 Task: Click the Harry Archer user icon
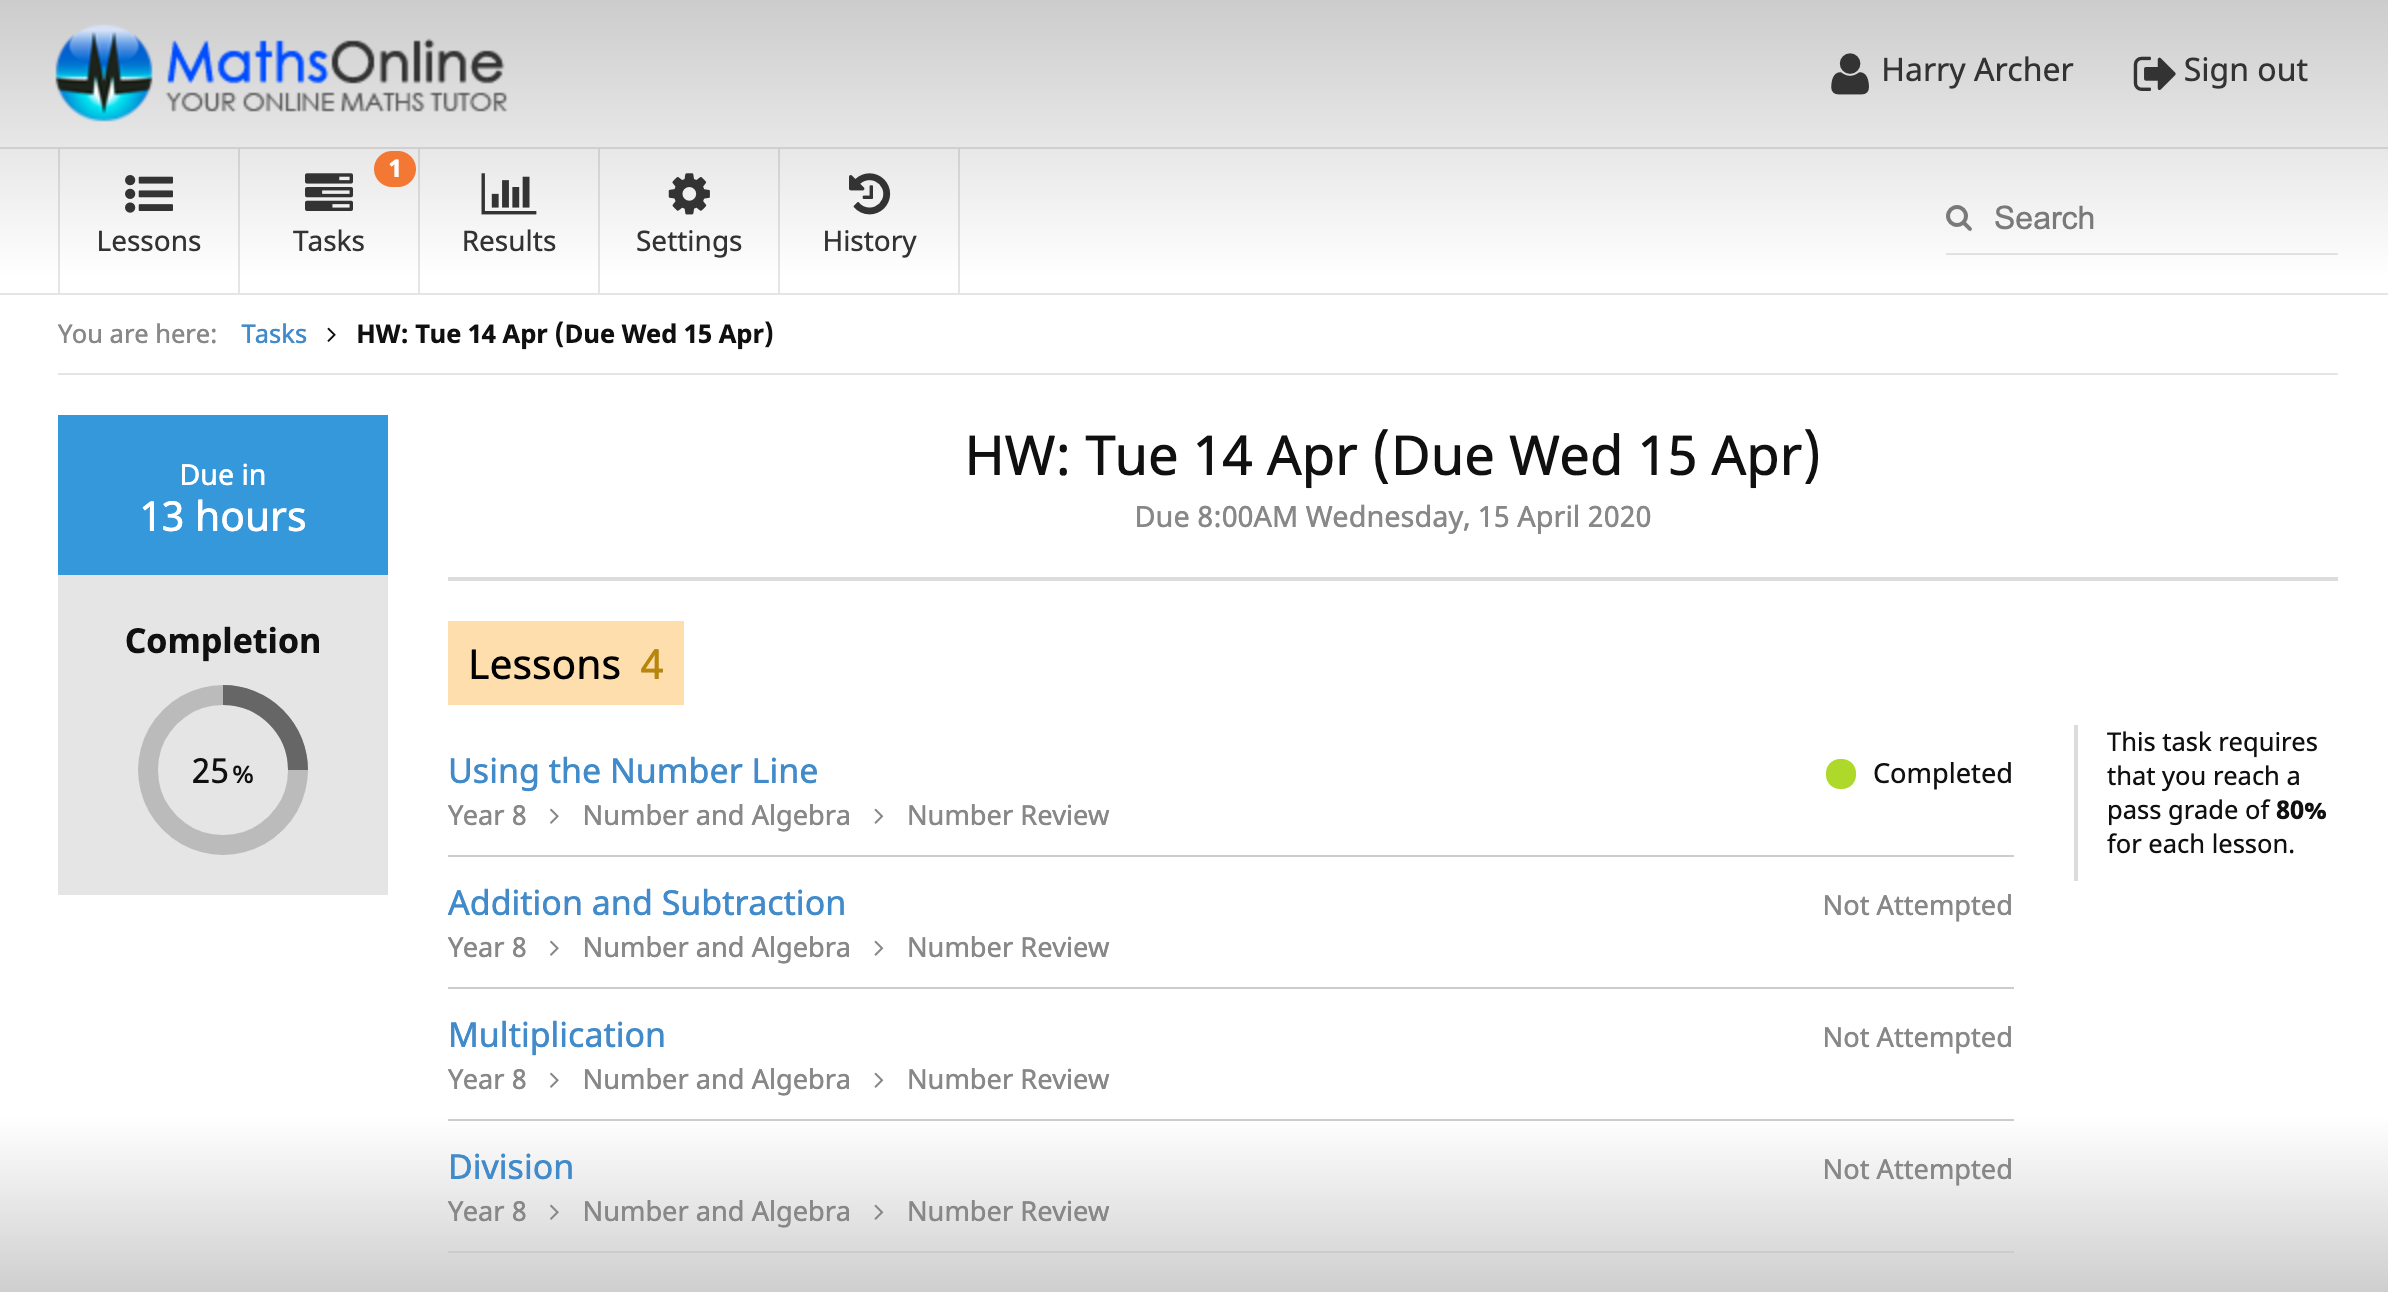pos(1849,72)
